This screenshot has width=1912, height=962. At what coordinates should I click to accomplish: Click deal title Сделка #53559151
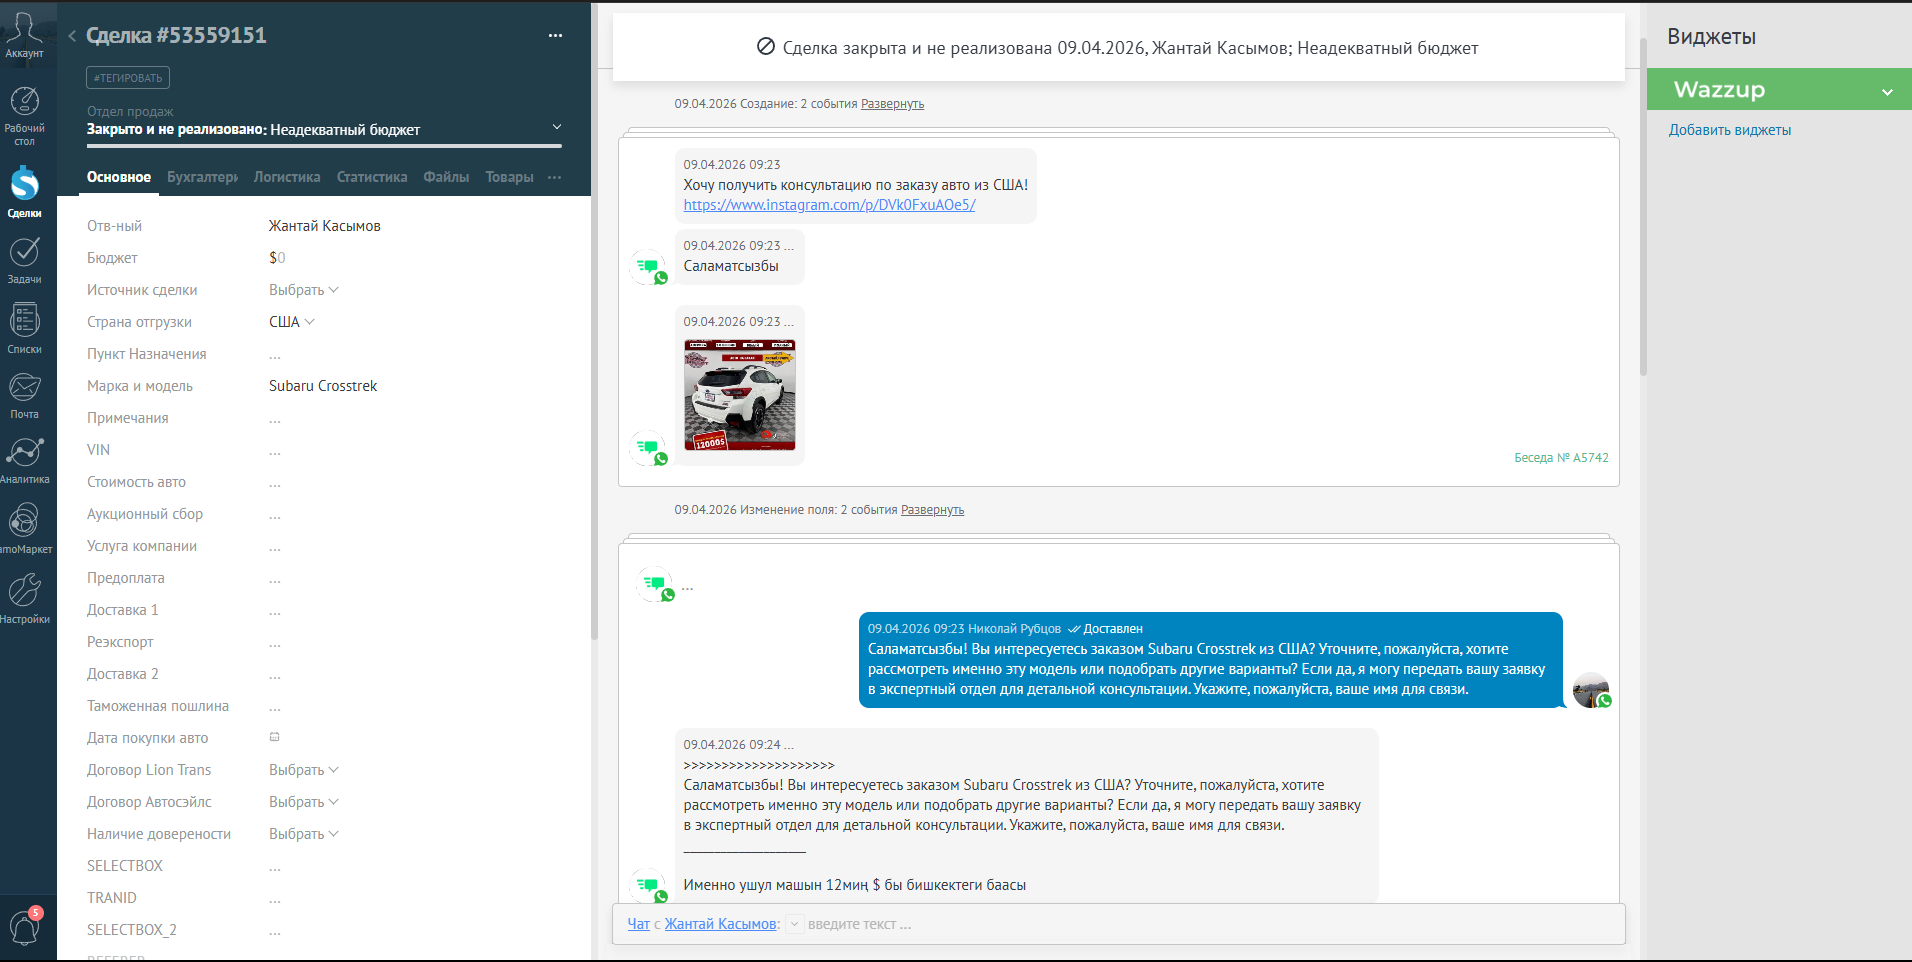point(176,36)
